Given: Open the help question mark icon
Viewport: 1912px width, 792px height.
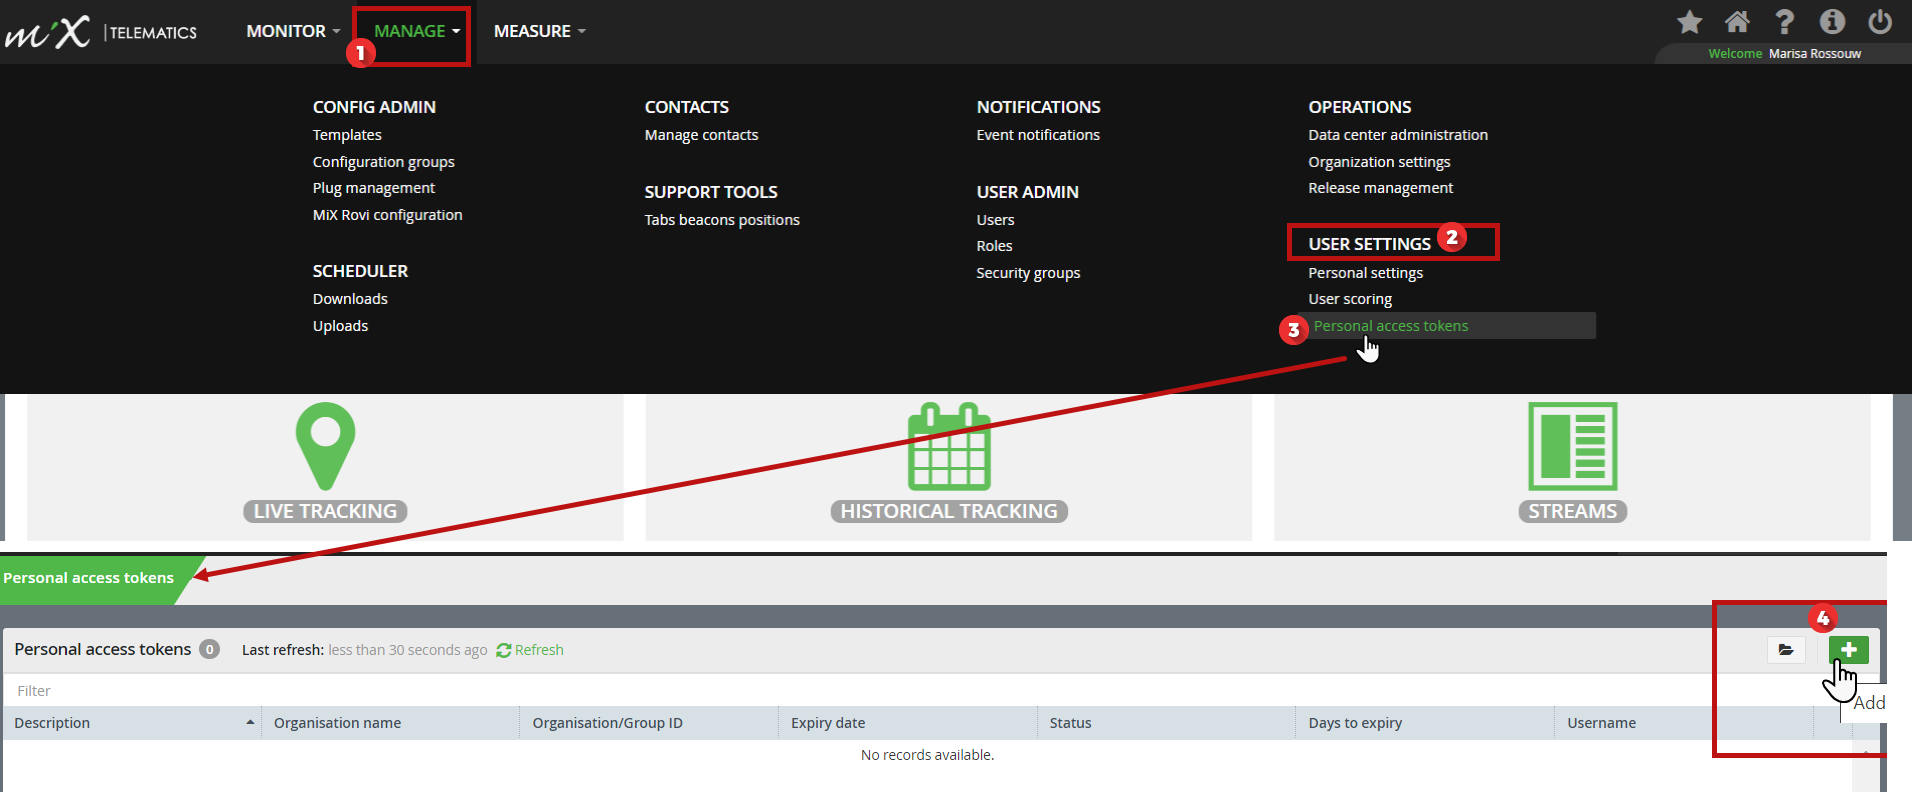Looking at the screenshot, I should [x=1784, y=22].
